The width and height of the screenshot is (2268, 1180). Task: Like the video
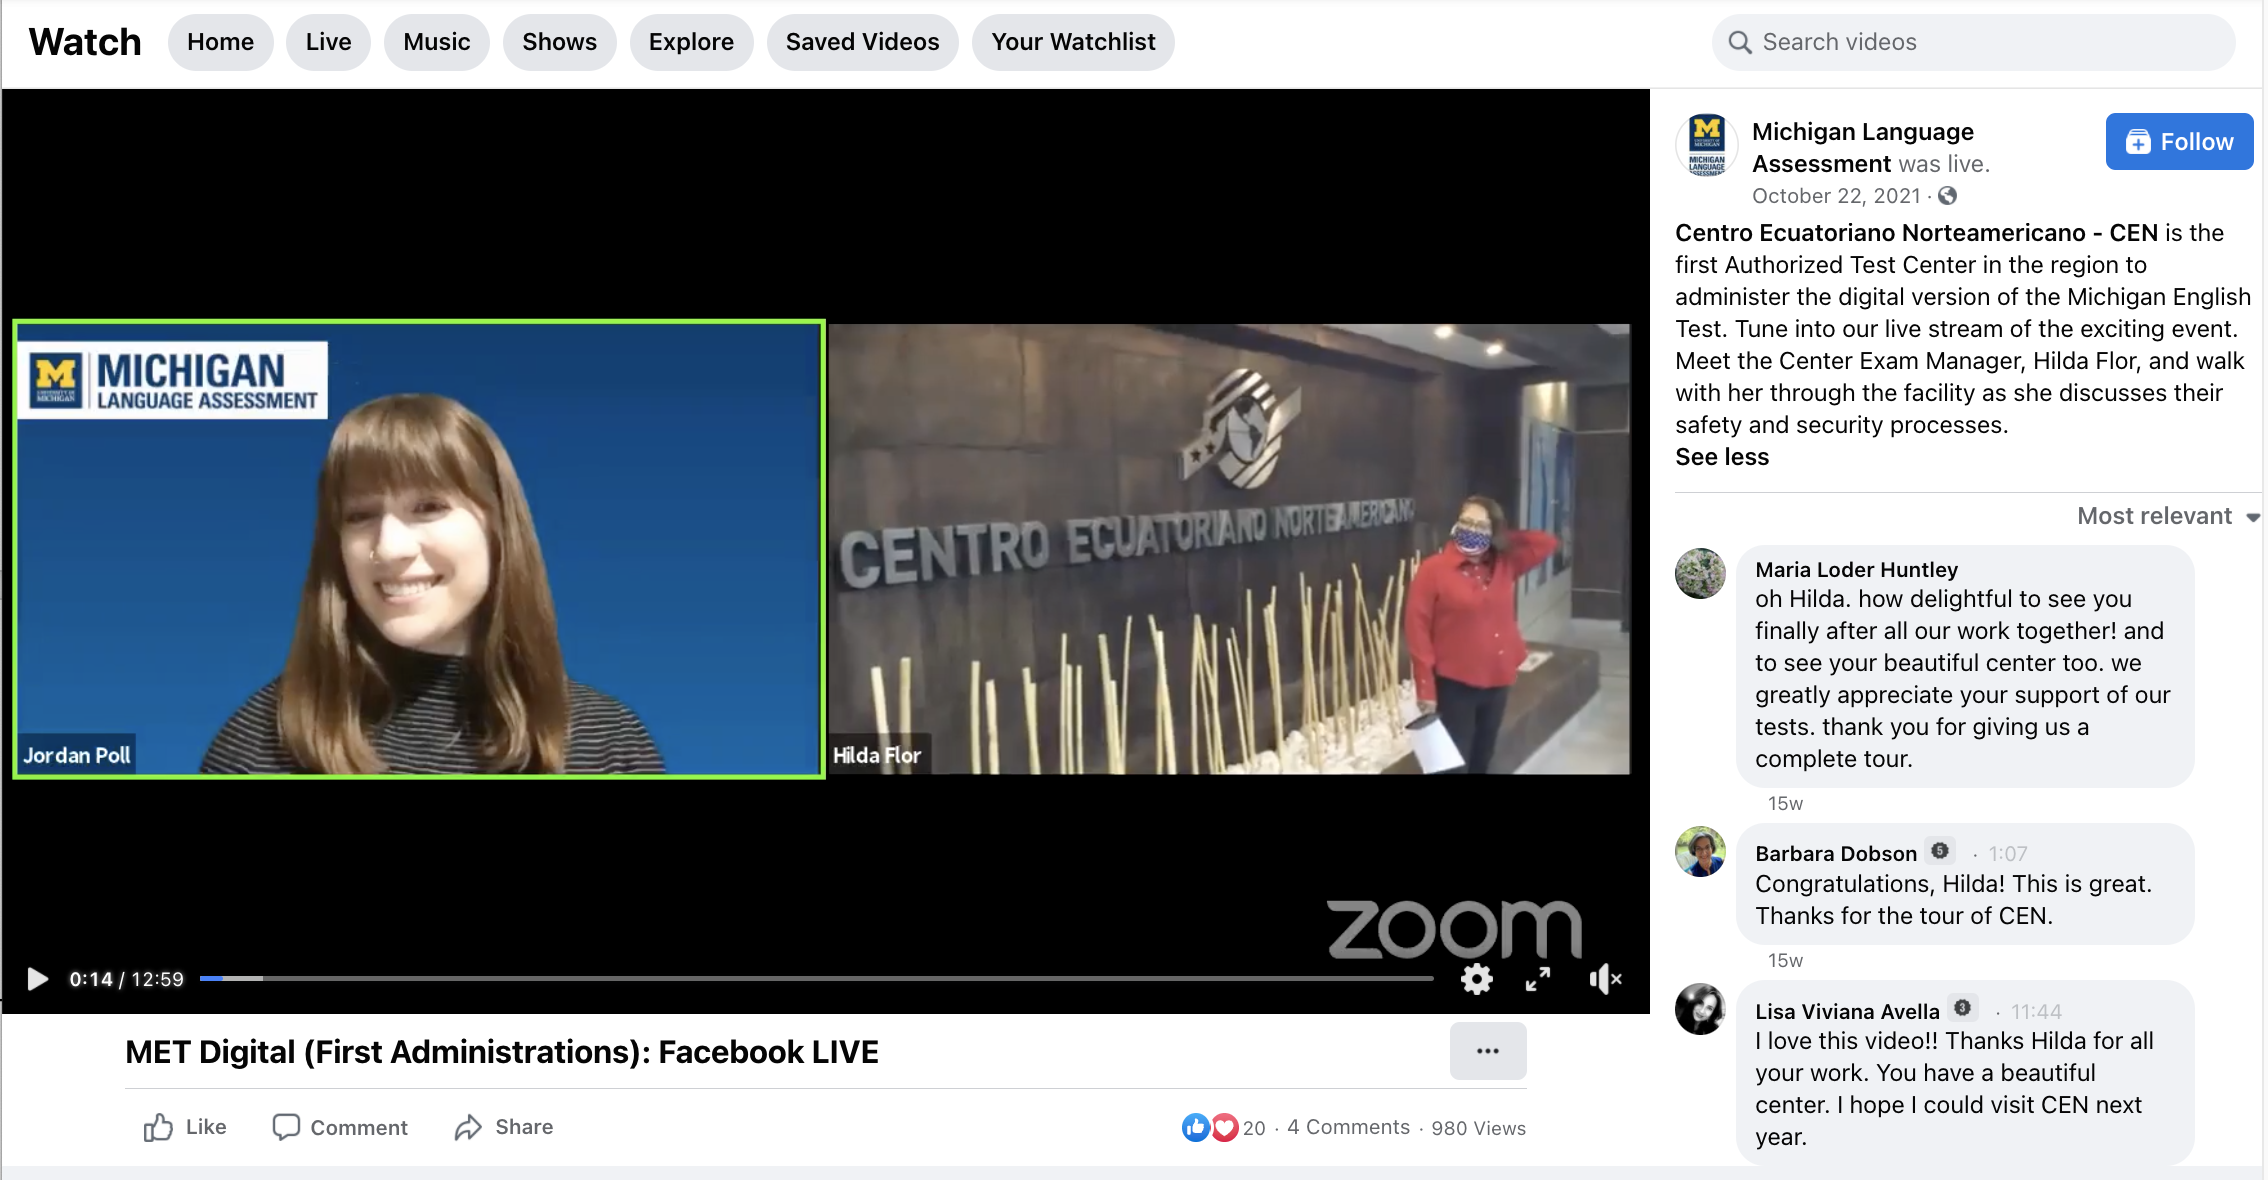pos(185,1127)
